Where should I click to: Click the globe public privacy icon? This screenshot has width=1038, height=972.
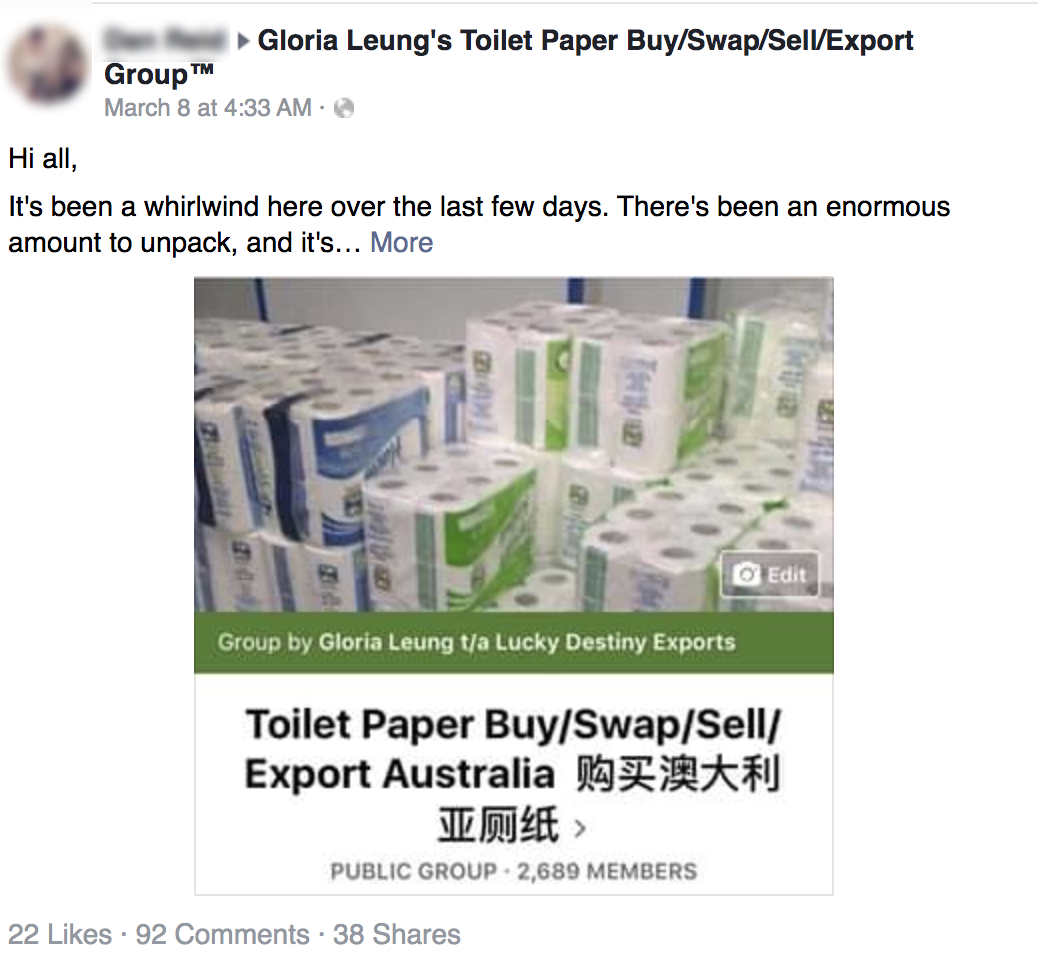click(x=344, y=108)
